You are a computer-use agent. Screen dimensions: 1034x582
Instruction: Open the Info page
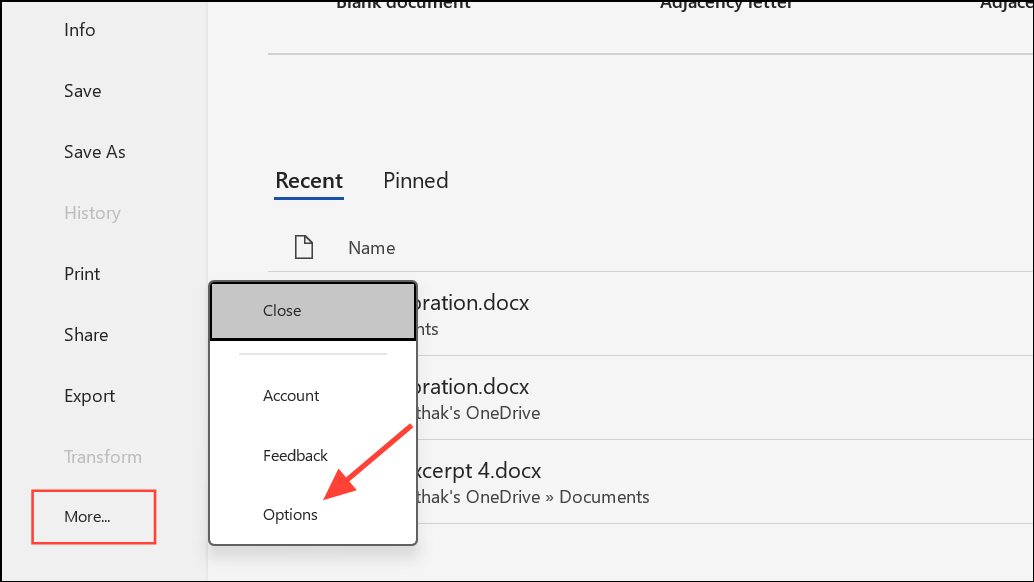tap(79, 30)
